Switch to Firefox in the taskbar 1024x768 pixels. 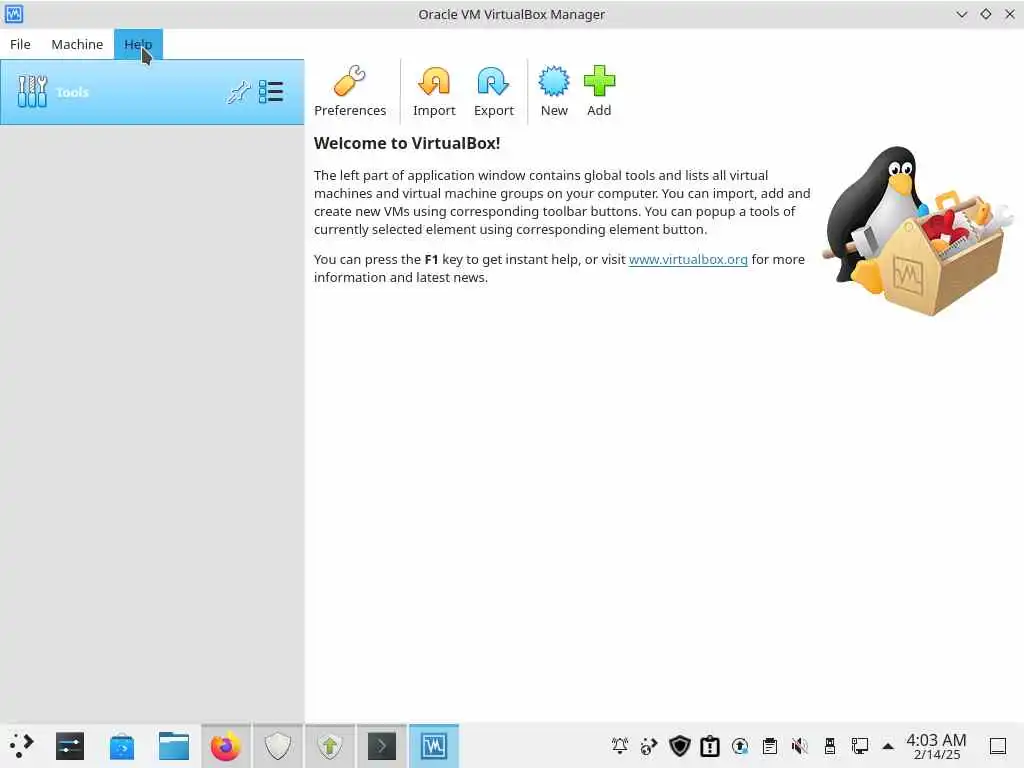[225, 746]
